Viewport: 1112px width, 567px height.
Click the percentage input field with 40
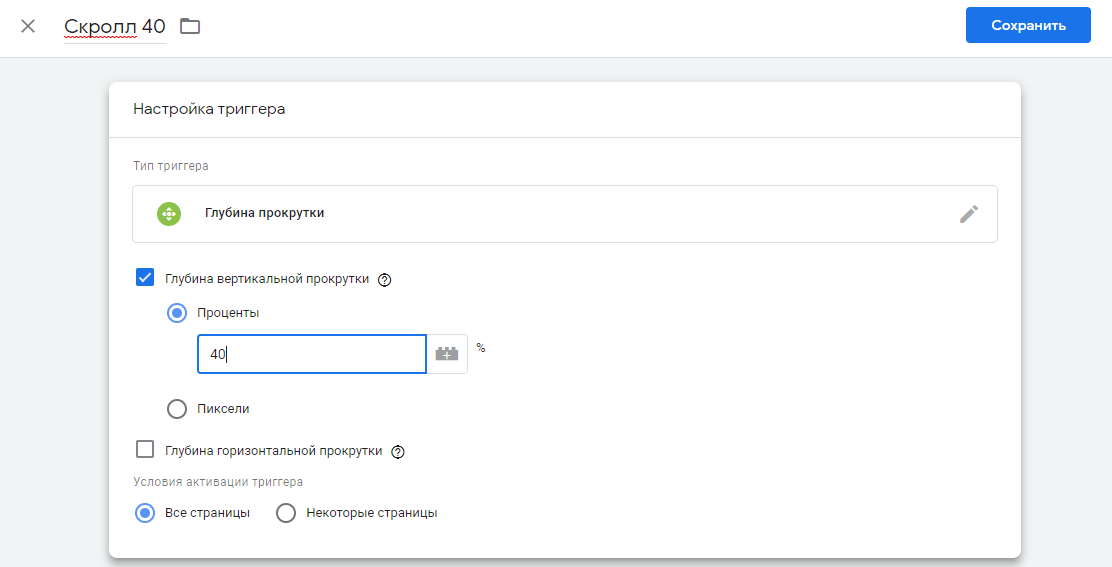[311, 354]
